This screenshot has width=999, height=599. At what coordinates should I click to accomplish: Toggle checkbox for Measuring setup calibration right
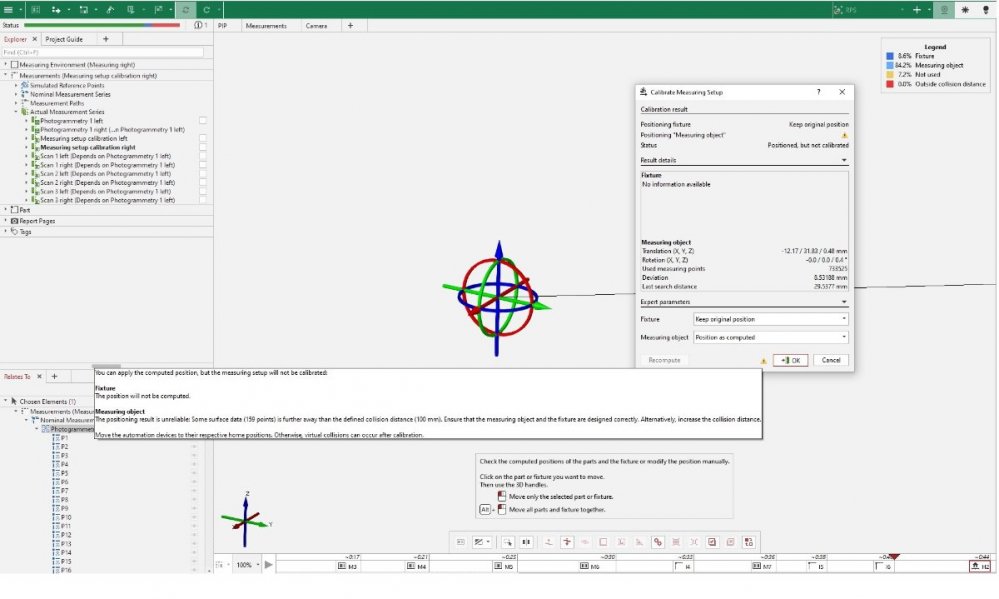tap(202, 147)
